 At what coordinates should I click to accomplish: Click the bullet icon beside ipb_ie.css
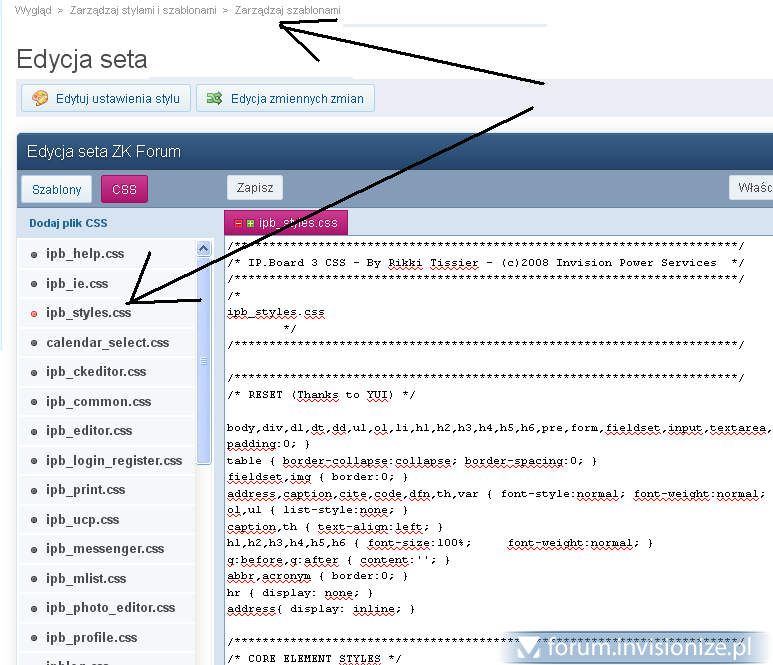[34, 284]
